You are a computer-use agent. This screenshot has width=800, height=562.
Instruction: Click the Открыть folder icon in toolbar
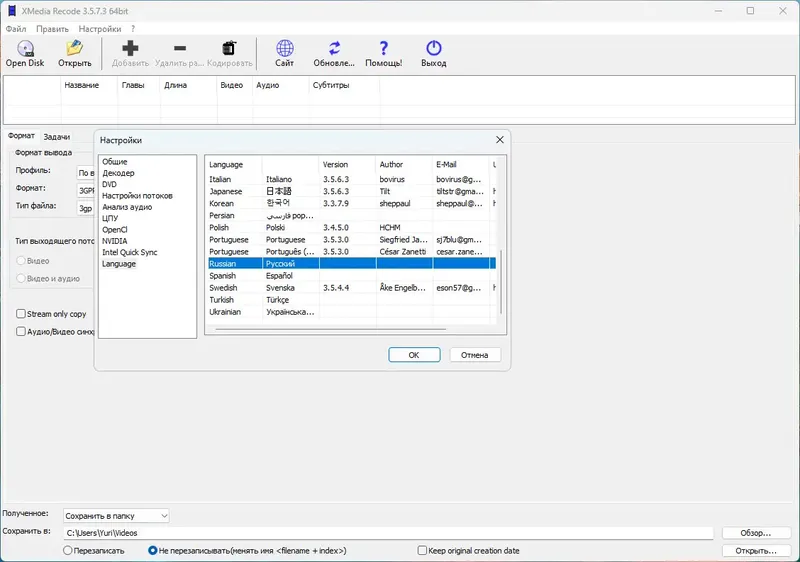pos(74,48)
